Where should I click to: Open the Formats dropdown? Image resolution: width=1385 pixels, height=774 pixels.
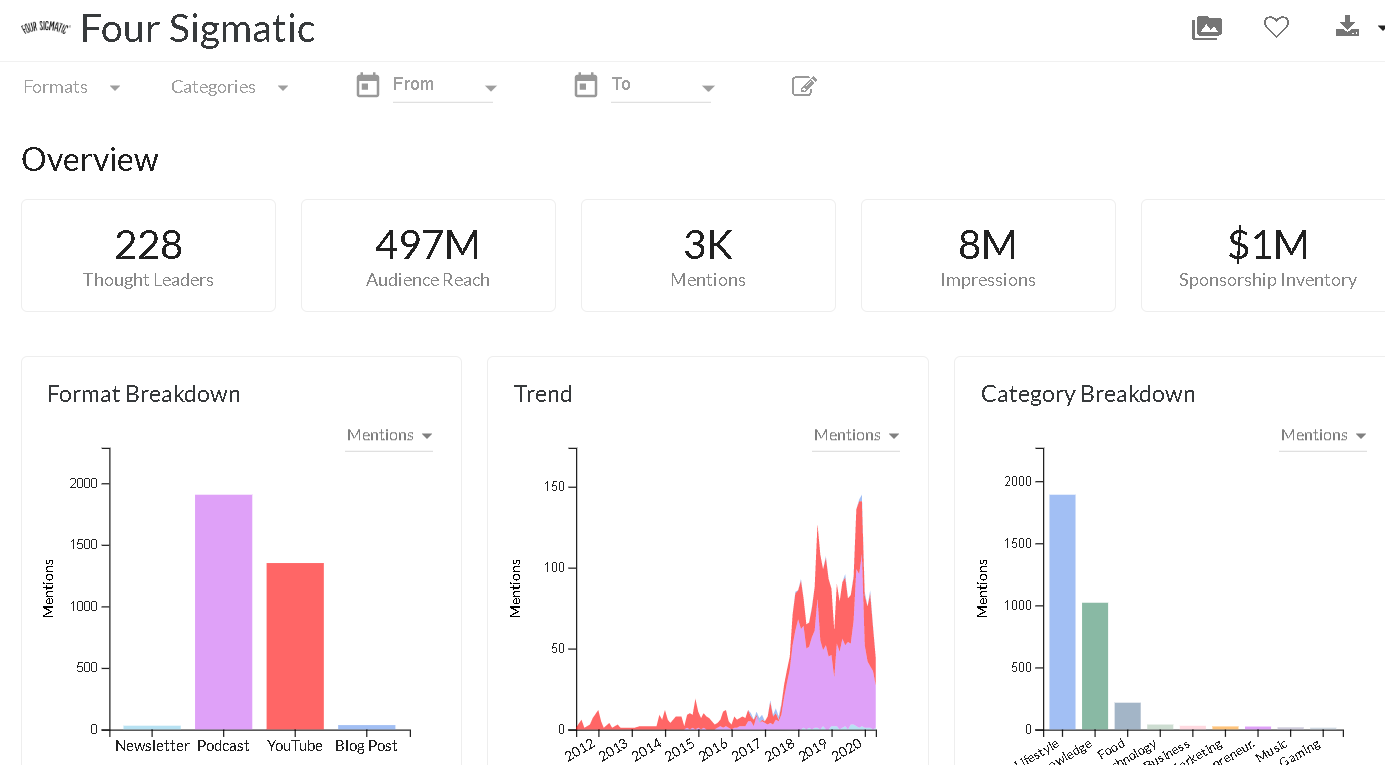pos(72,87)
